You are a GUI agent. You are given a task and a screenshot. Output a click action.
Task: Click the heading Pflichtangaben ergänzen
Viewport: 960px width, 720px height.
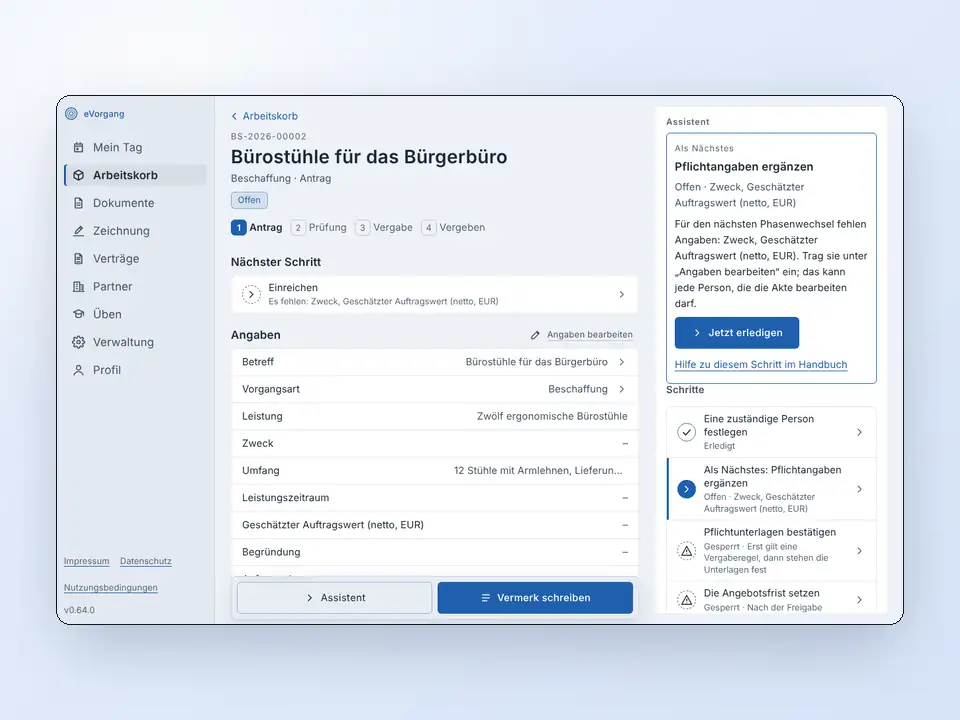point(744,167)
